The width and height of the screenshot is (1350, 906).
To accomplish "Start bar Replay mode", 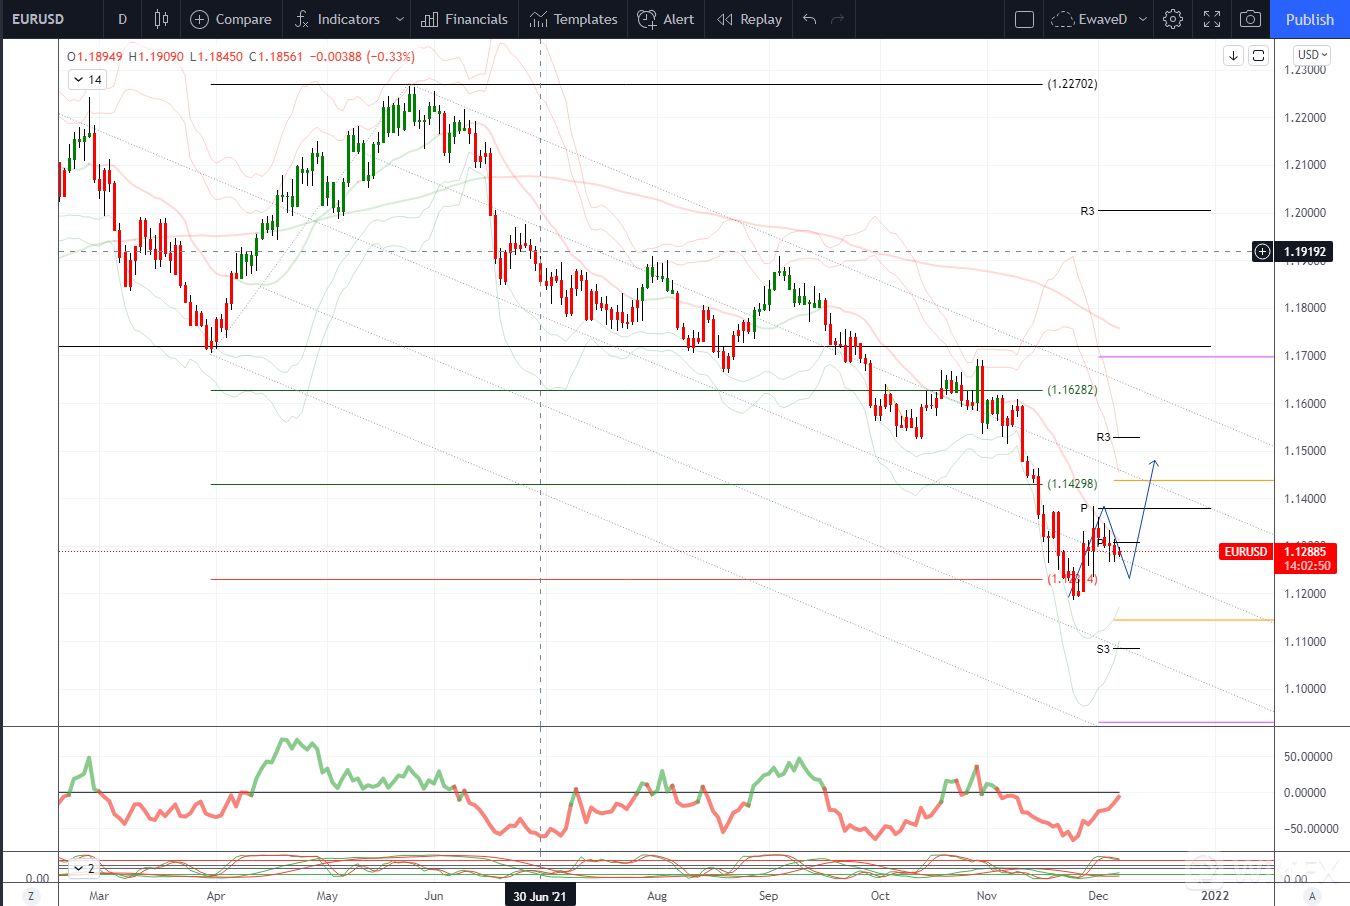I will pyautogui.click(x=749, y=19).
